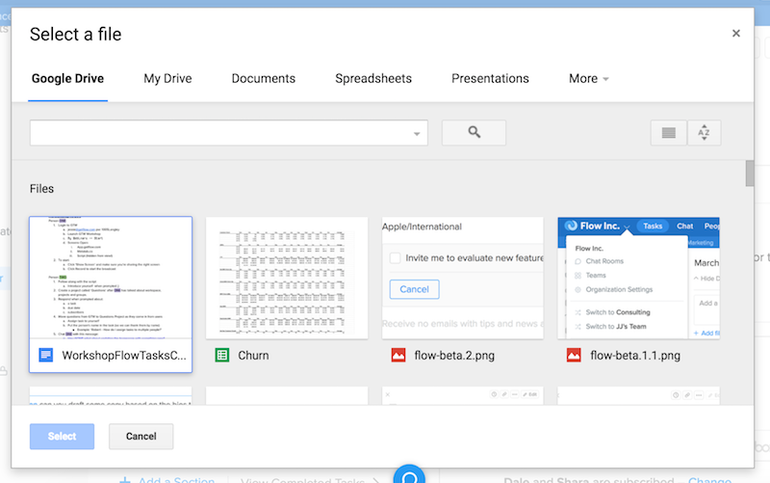Click Change link in background window
The height and width of the screenshot is (483, 770).
point(710,480)
